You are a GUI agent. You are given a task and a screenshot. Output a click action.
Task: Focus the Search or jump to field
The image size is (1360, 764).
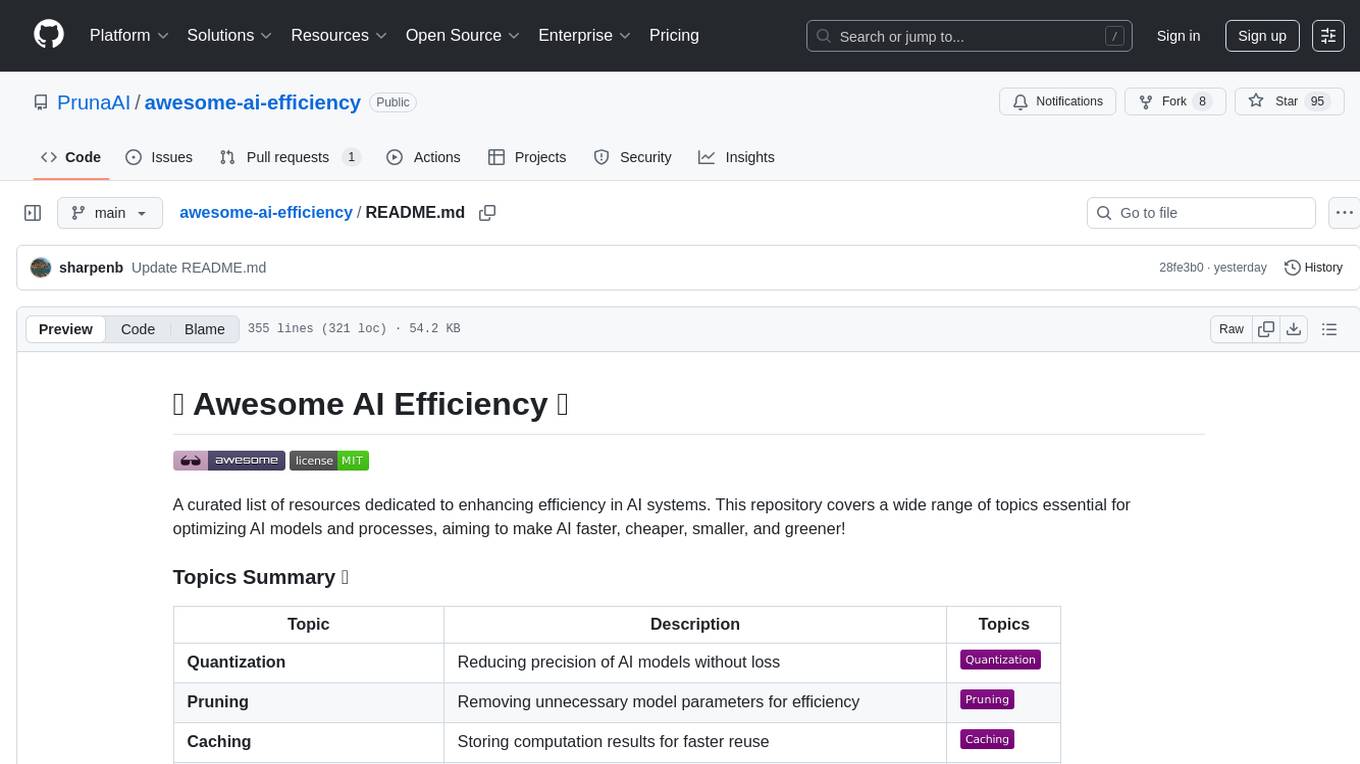coord(970,36)
